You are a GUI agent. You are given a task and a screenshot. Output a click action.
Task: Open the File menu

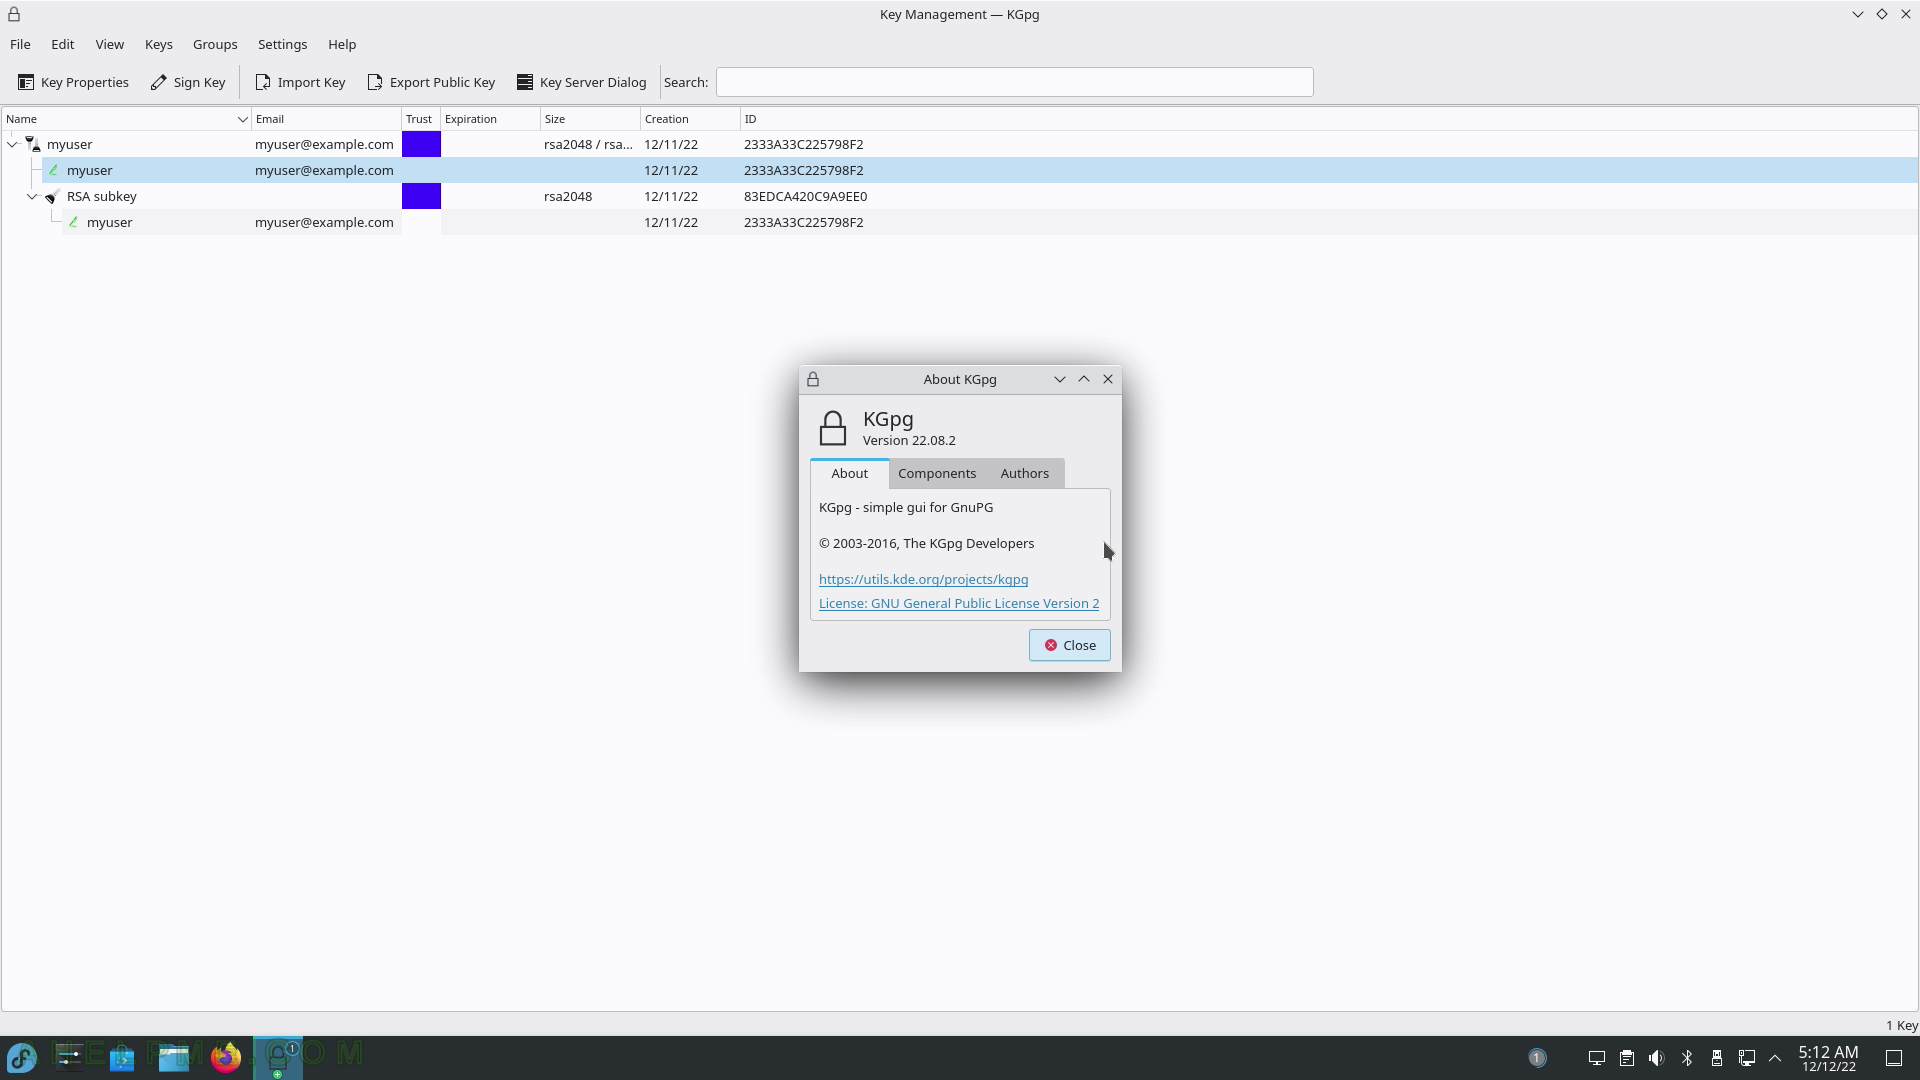pyautogui.click(x=20, y=44)
